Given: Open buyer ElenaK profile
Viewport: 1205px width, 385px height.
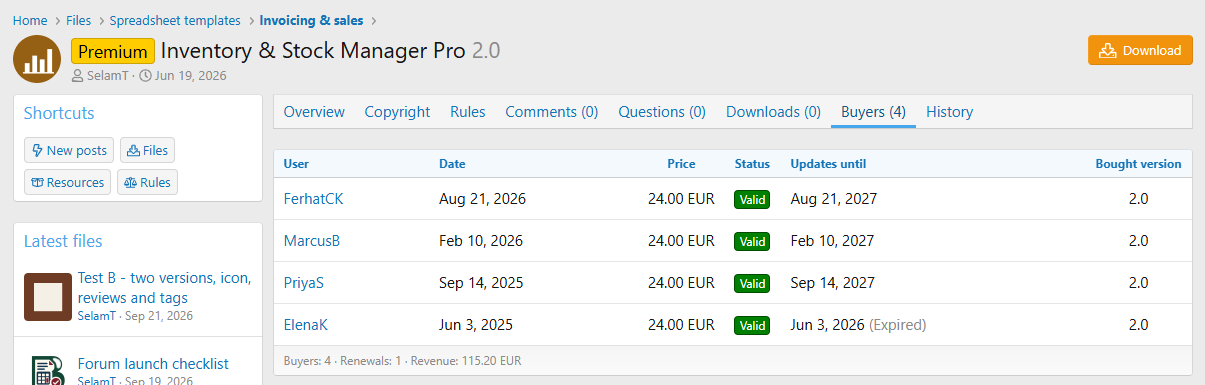Looking at the screenshot, I should (306, 325).
